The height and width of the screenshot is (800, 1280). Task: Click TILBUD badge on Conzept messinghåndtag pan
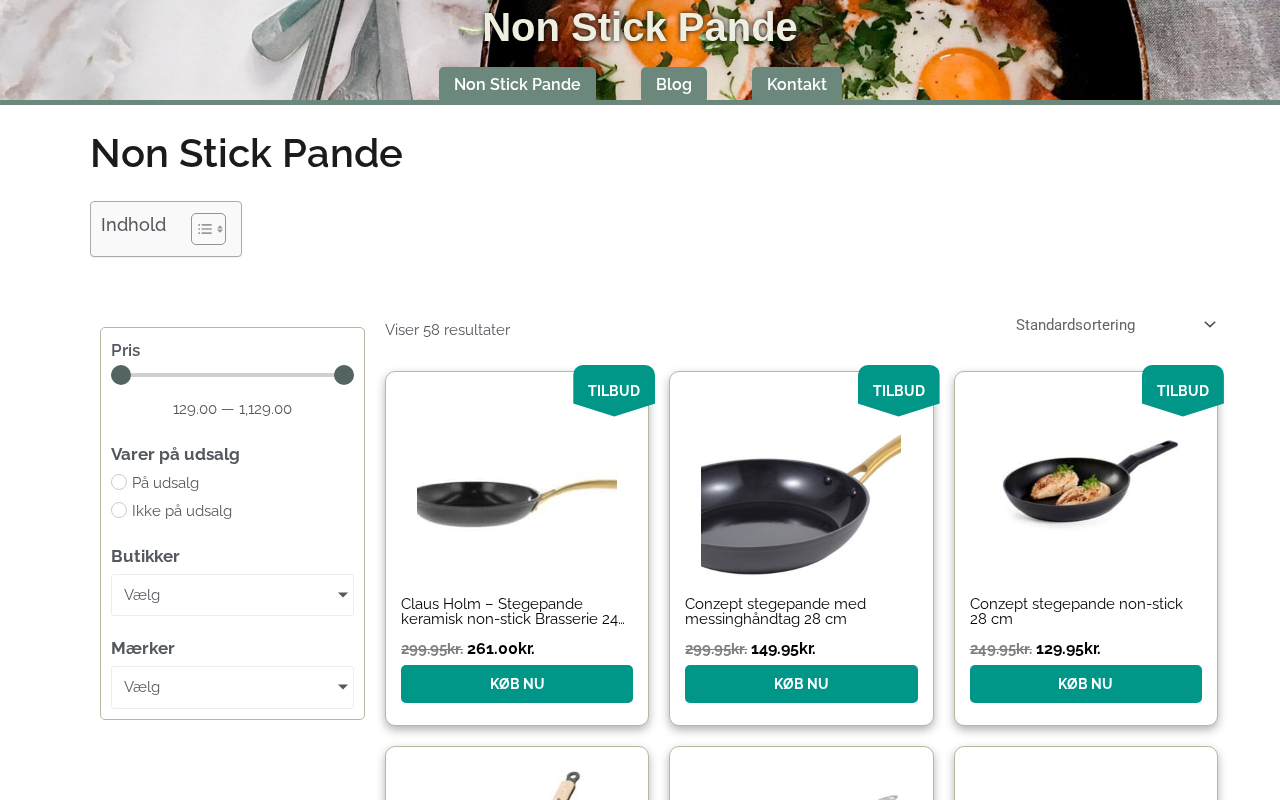[x=898, y=390]
